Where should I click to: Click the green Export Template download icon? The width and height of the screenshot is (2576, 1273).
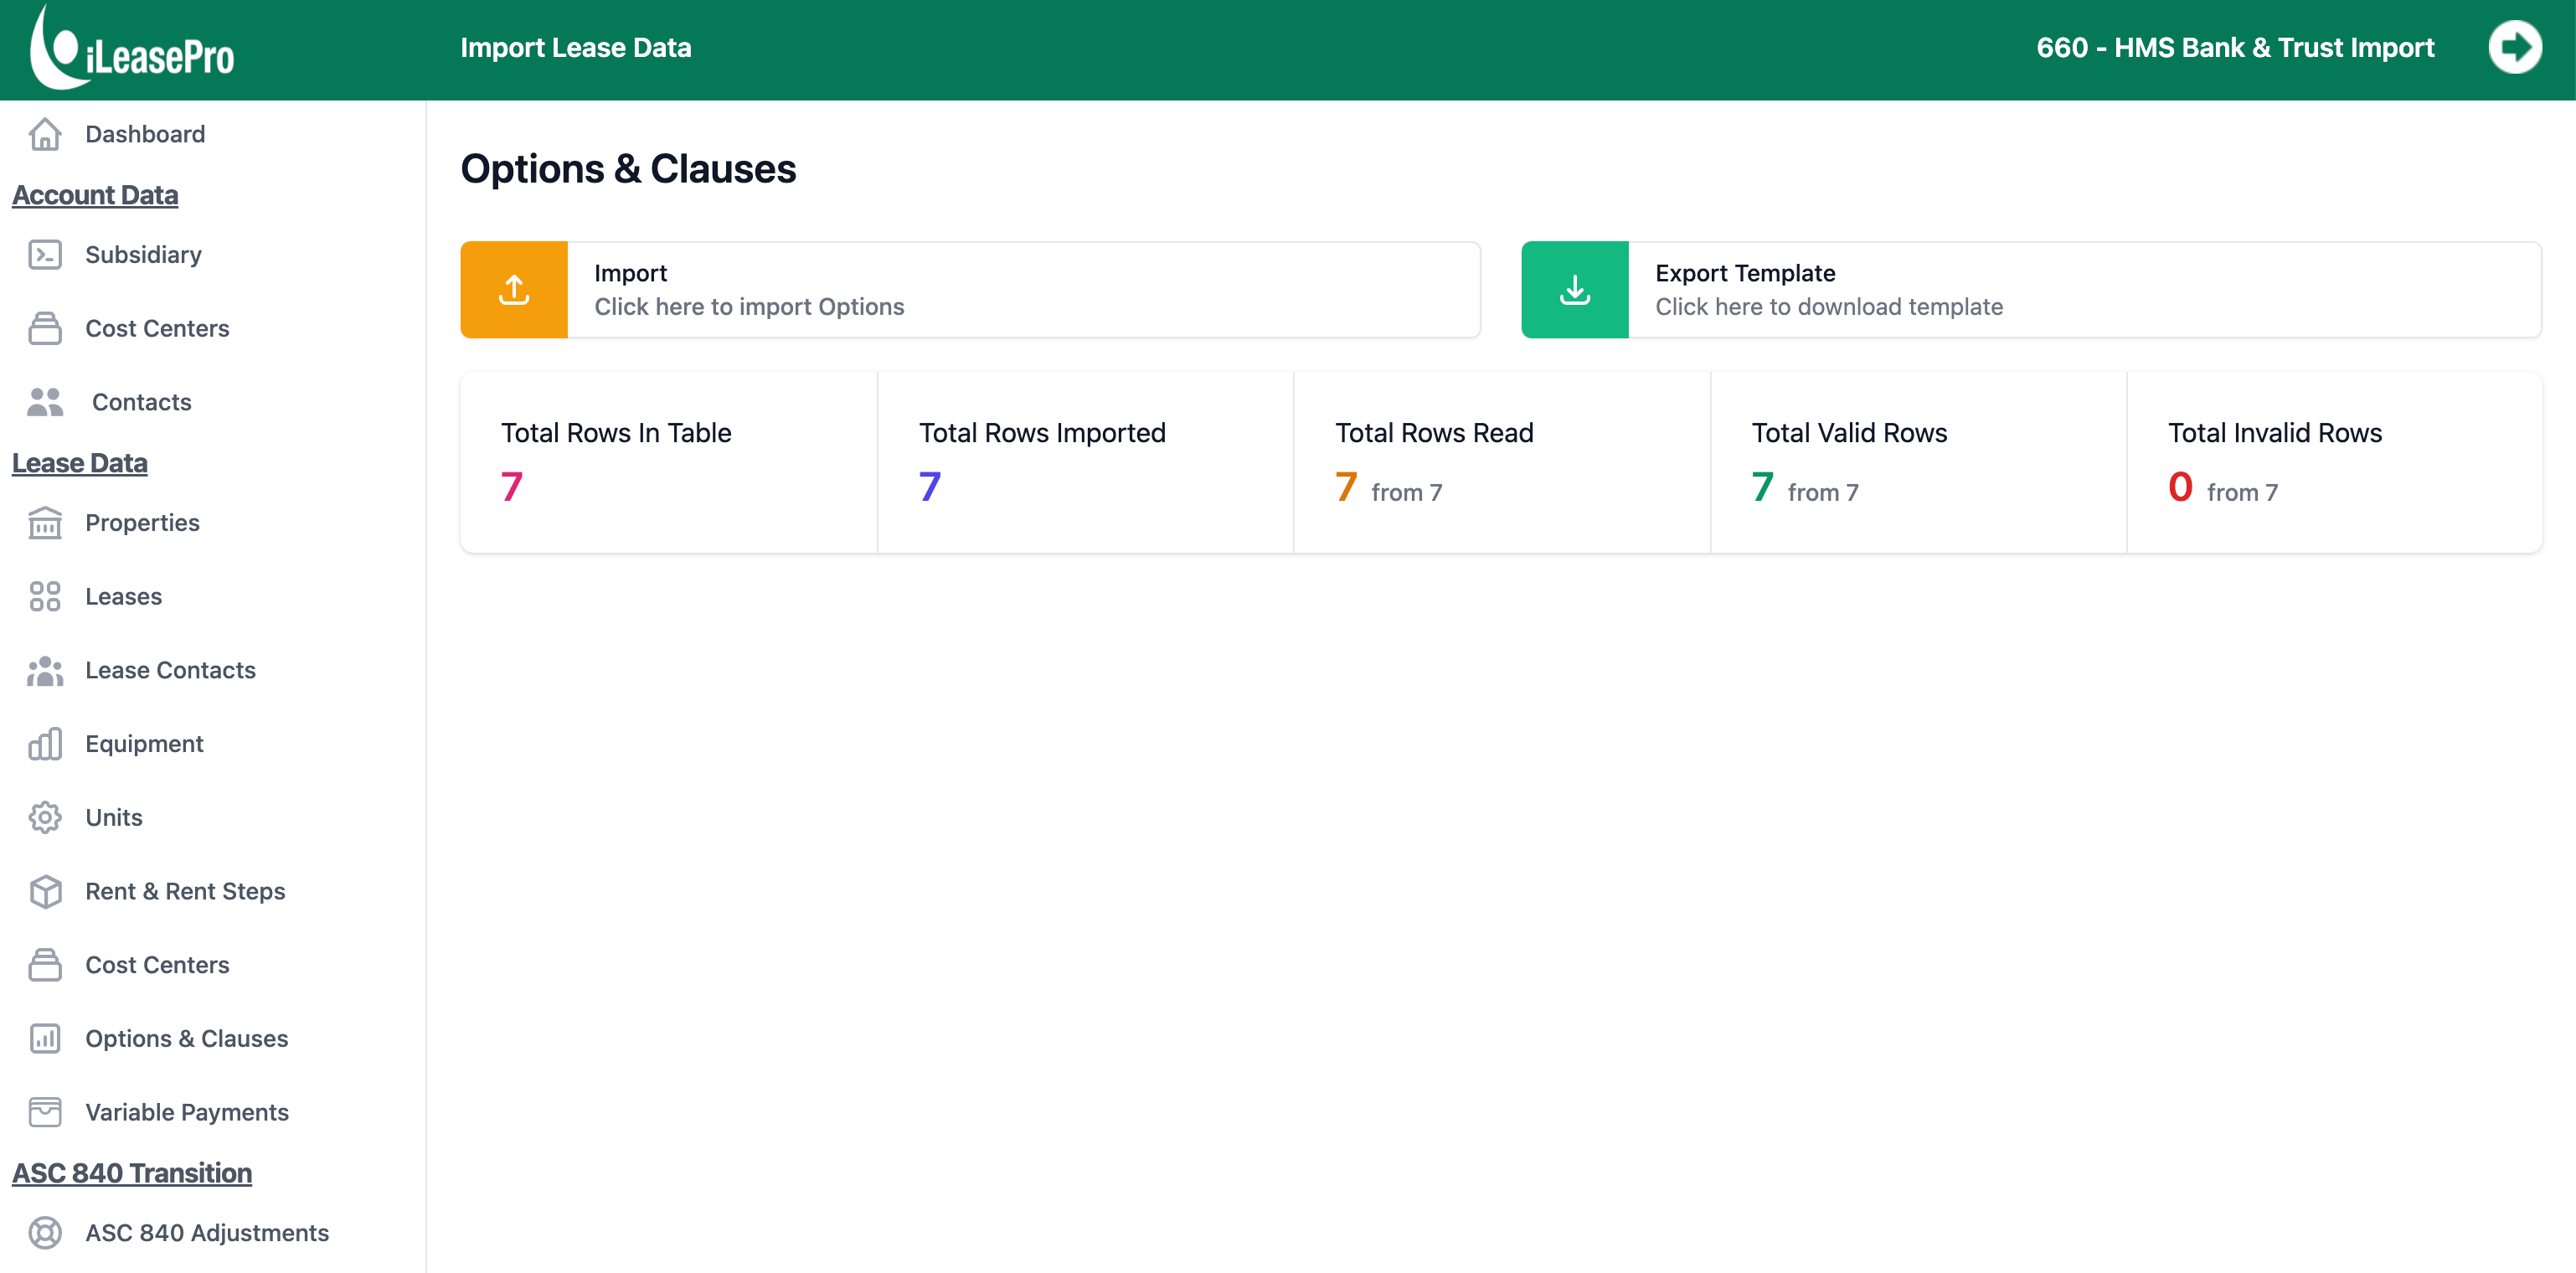(1574, 290)
